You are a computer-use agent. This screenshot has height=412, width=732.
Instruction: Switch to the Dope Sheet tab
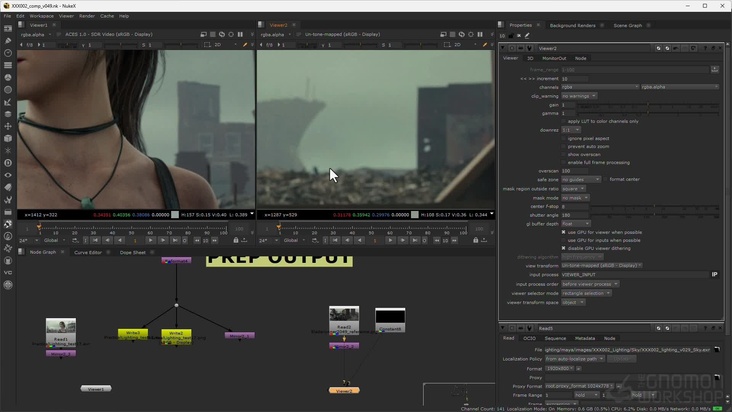coord(133,252)
